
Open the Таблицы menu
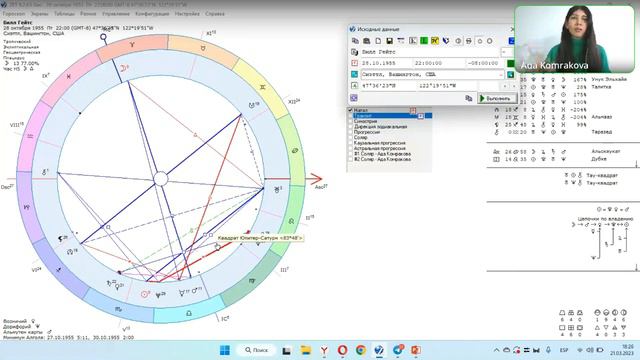point(64,13)
